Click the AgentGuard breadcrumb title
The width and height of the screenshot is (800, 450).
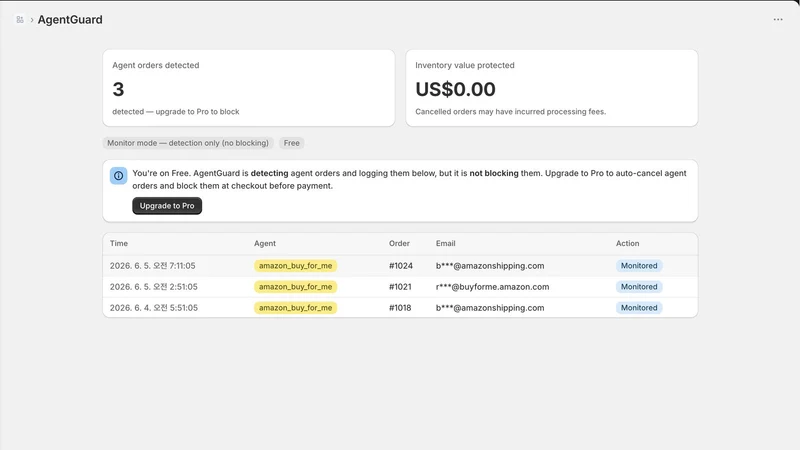(x=70, y=19)
